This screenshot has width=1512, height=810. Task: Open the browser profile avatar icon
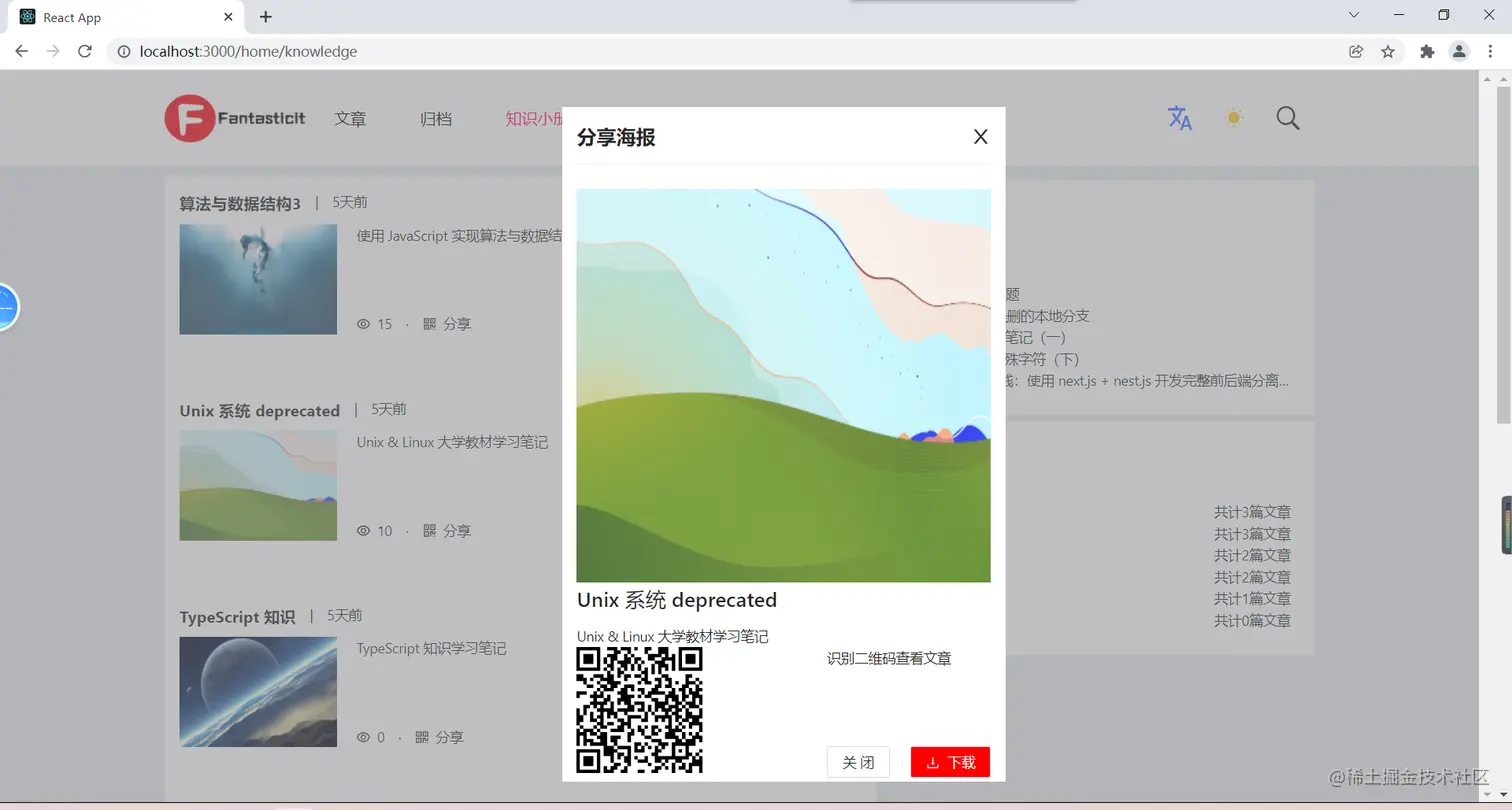click(1459, 51)
